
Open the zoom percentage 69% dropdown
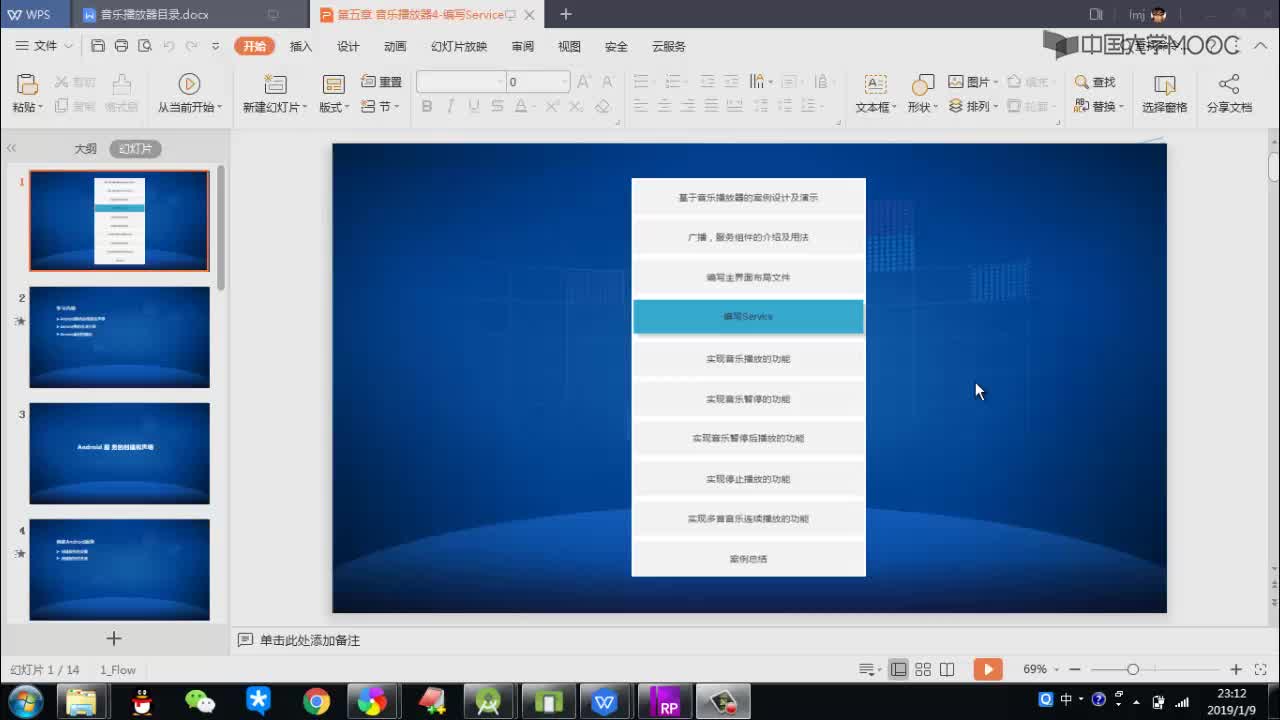1057,669
